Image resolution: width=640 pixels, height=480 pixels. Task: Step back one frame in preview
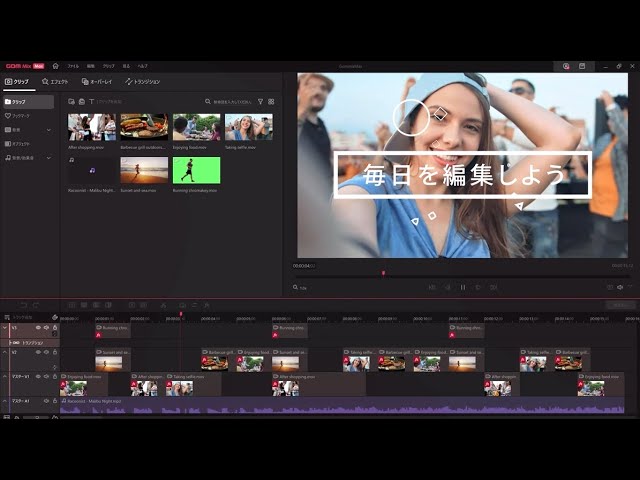click(x=447, y=287)
